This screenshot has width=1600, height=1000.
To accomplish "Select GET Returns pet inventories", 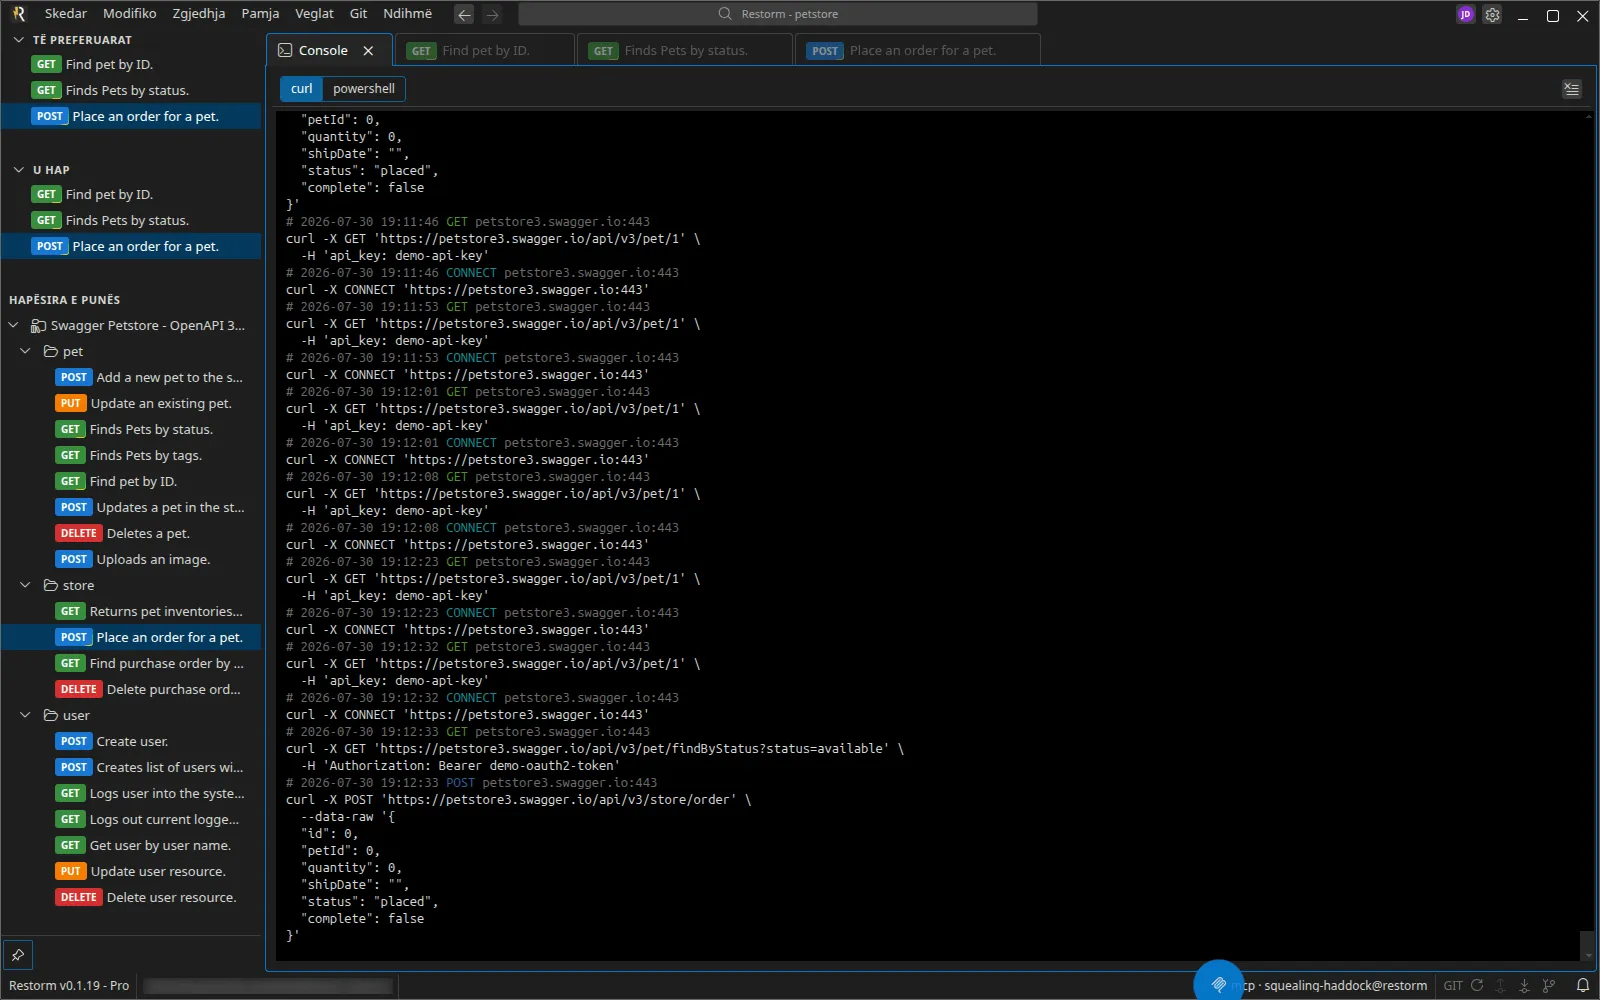I will [x=132, y=611].
